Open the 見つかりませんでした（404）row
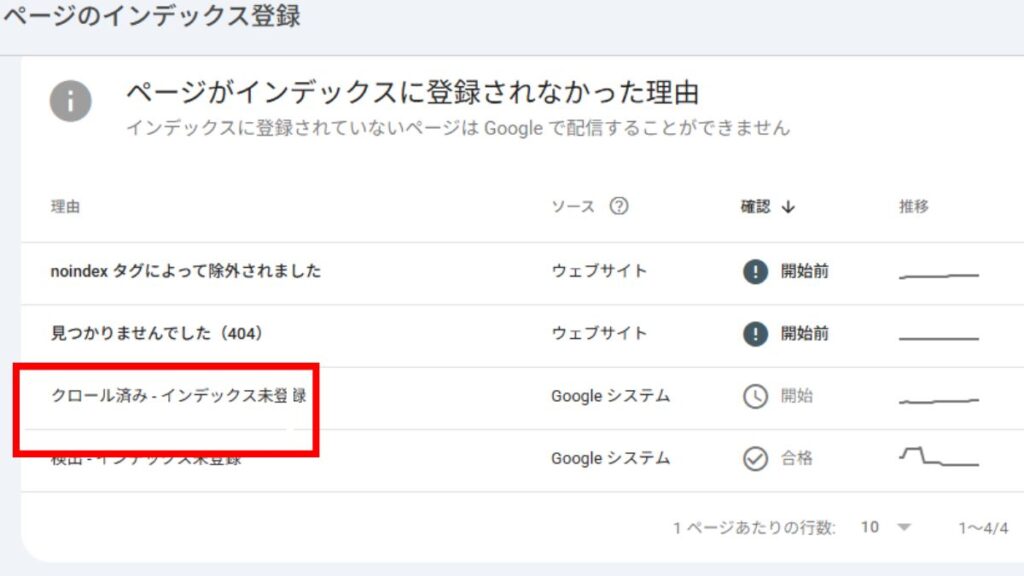 click(x=522, y=336)
